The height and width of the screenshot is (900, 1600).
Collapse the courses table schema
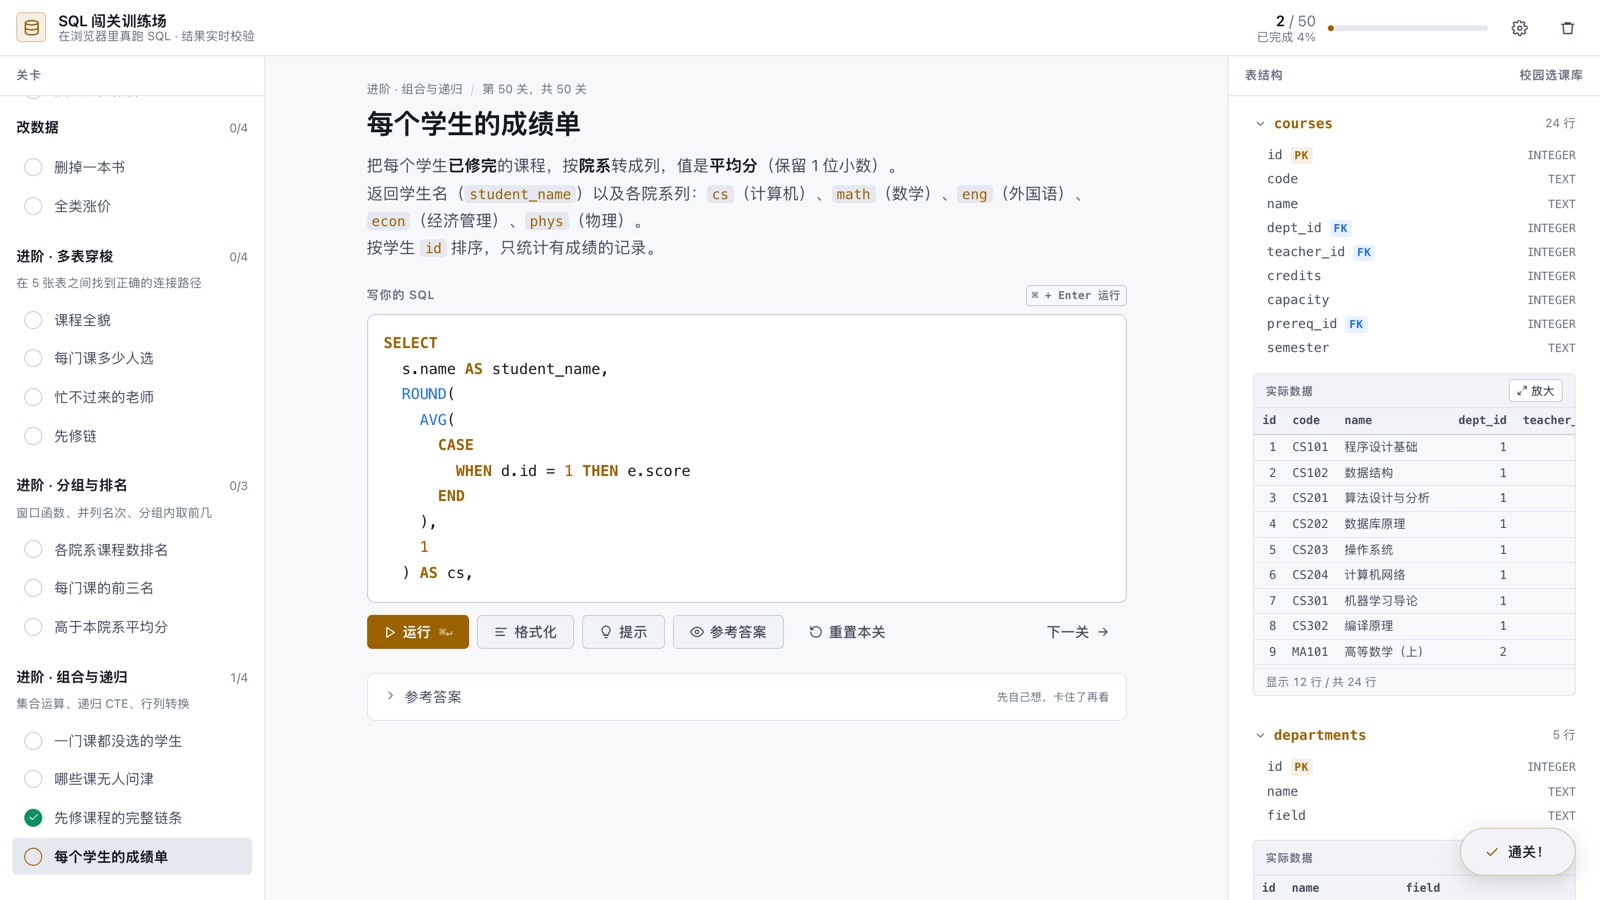point(1260,124)
